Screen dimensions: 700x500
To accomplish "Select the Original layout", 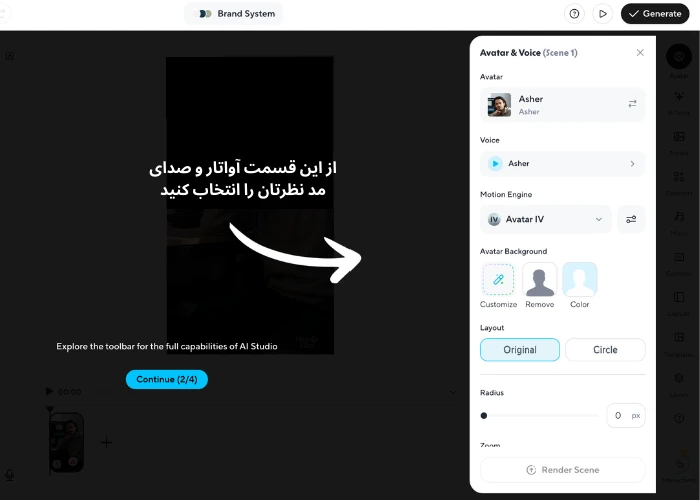I will click(520, 350).
